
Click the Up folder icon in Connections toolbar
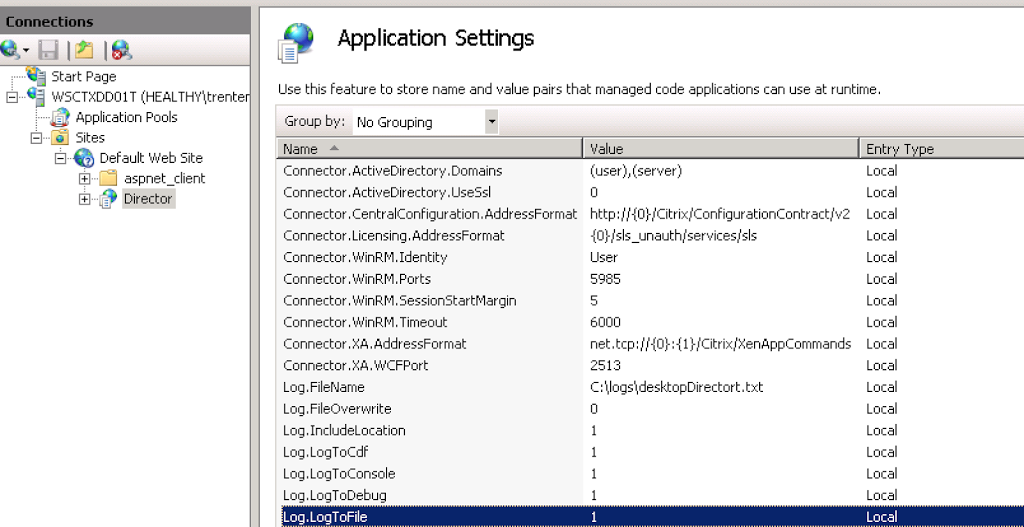click(84, 49)
